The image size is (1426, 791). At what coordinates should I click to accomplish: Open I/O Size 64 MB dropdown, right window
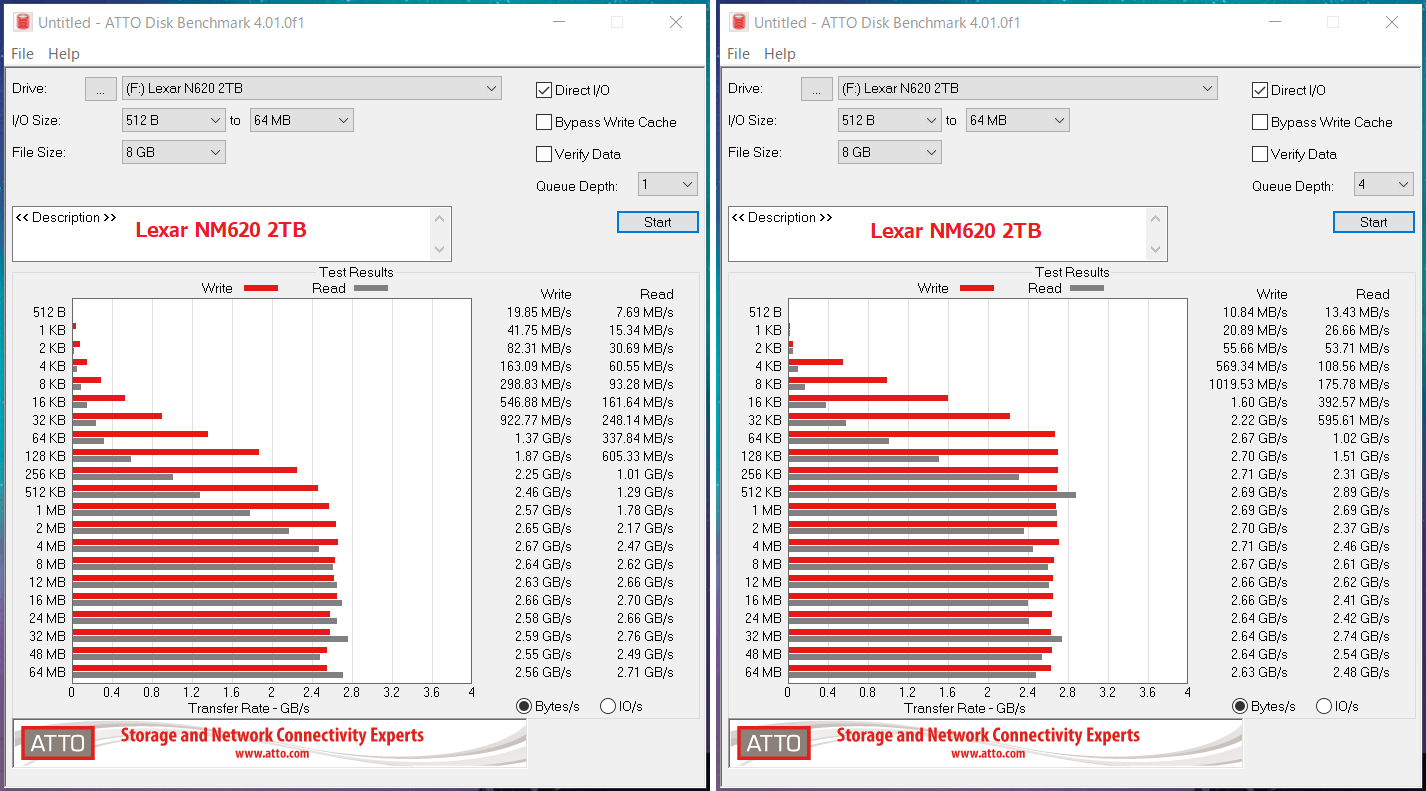click(1018, 120)
